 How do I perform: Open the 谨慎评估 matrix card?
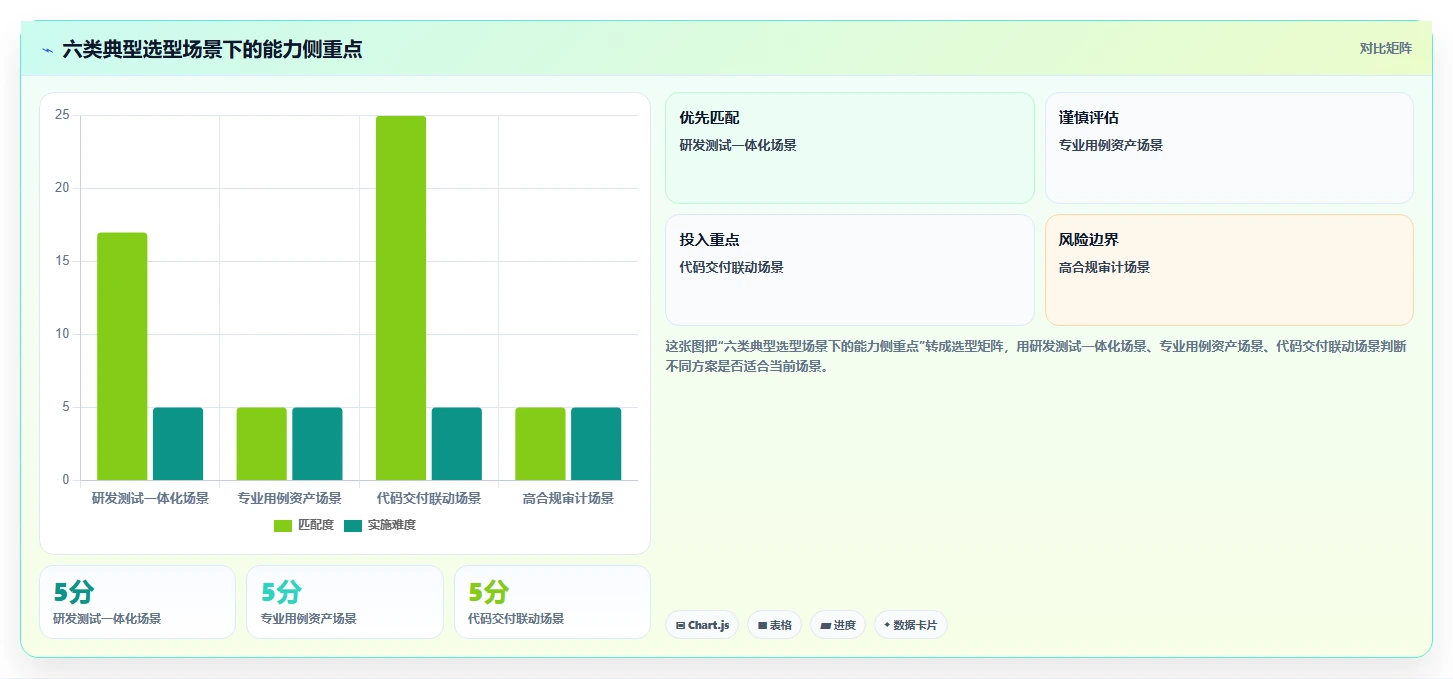1229,148
